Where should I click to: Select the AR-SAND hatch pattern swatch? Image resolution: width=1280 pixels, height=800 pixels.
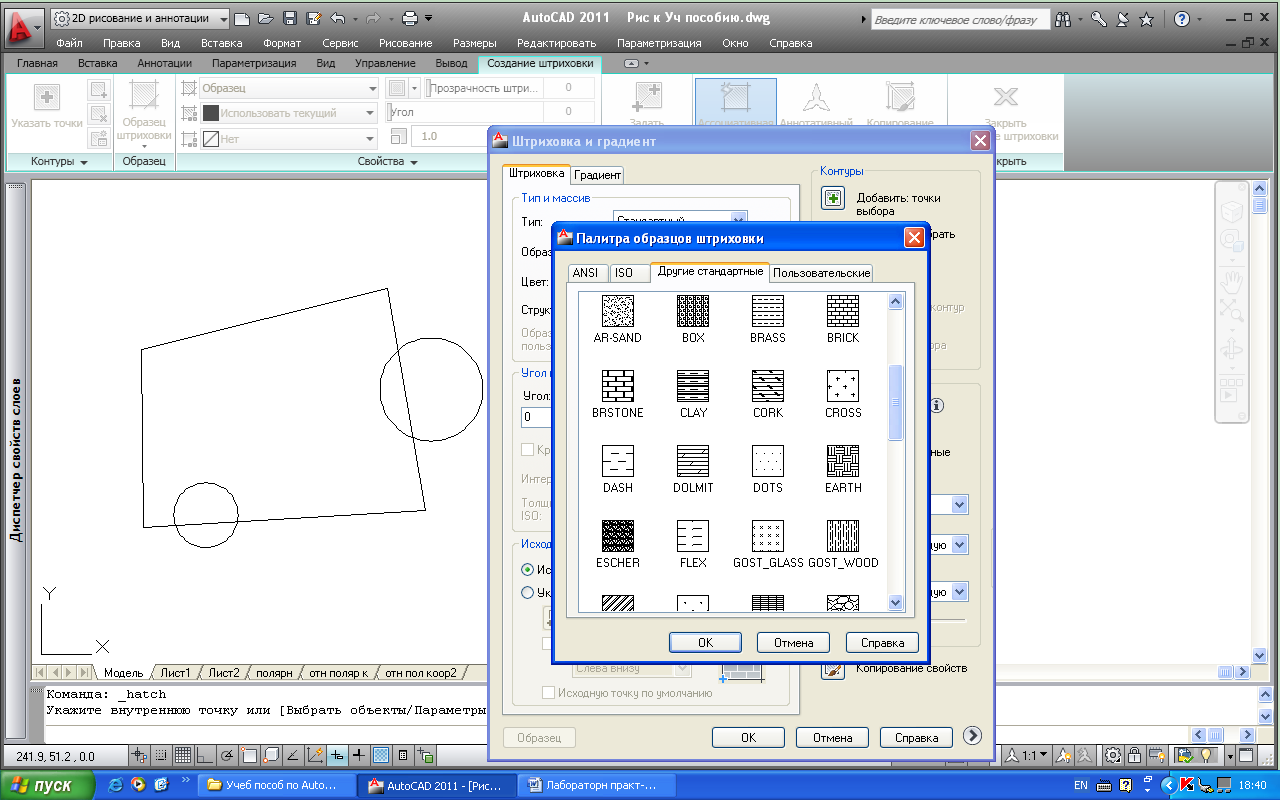coord(617,311)
